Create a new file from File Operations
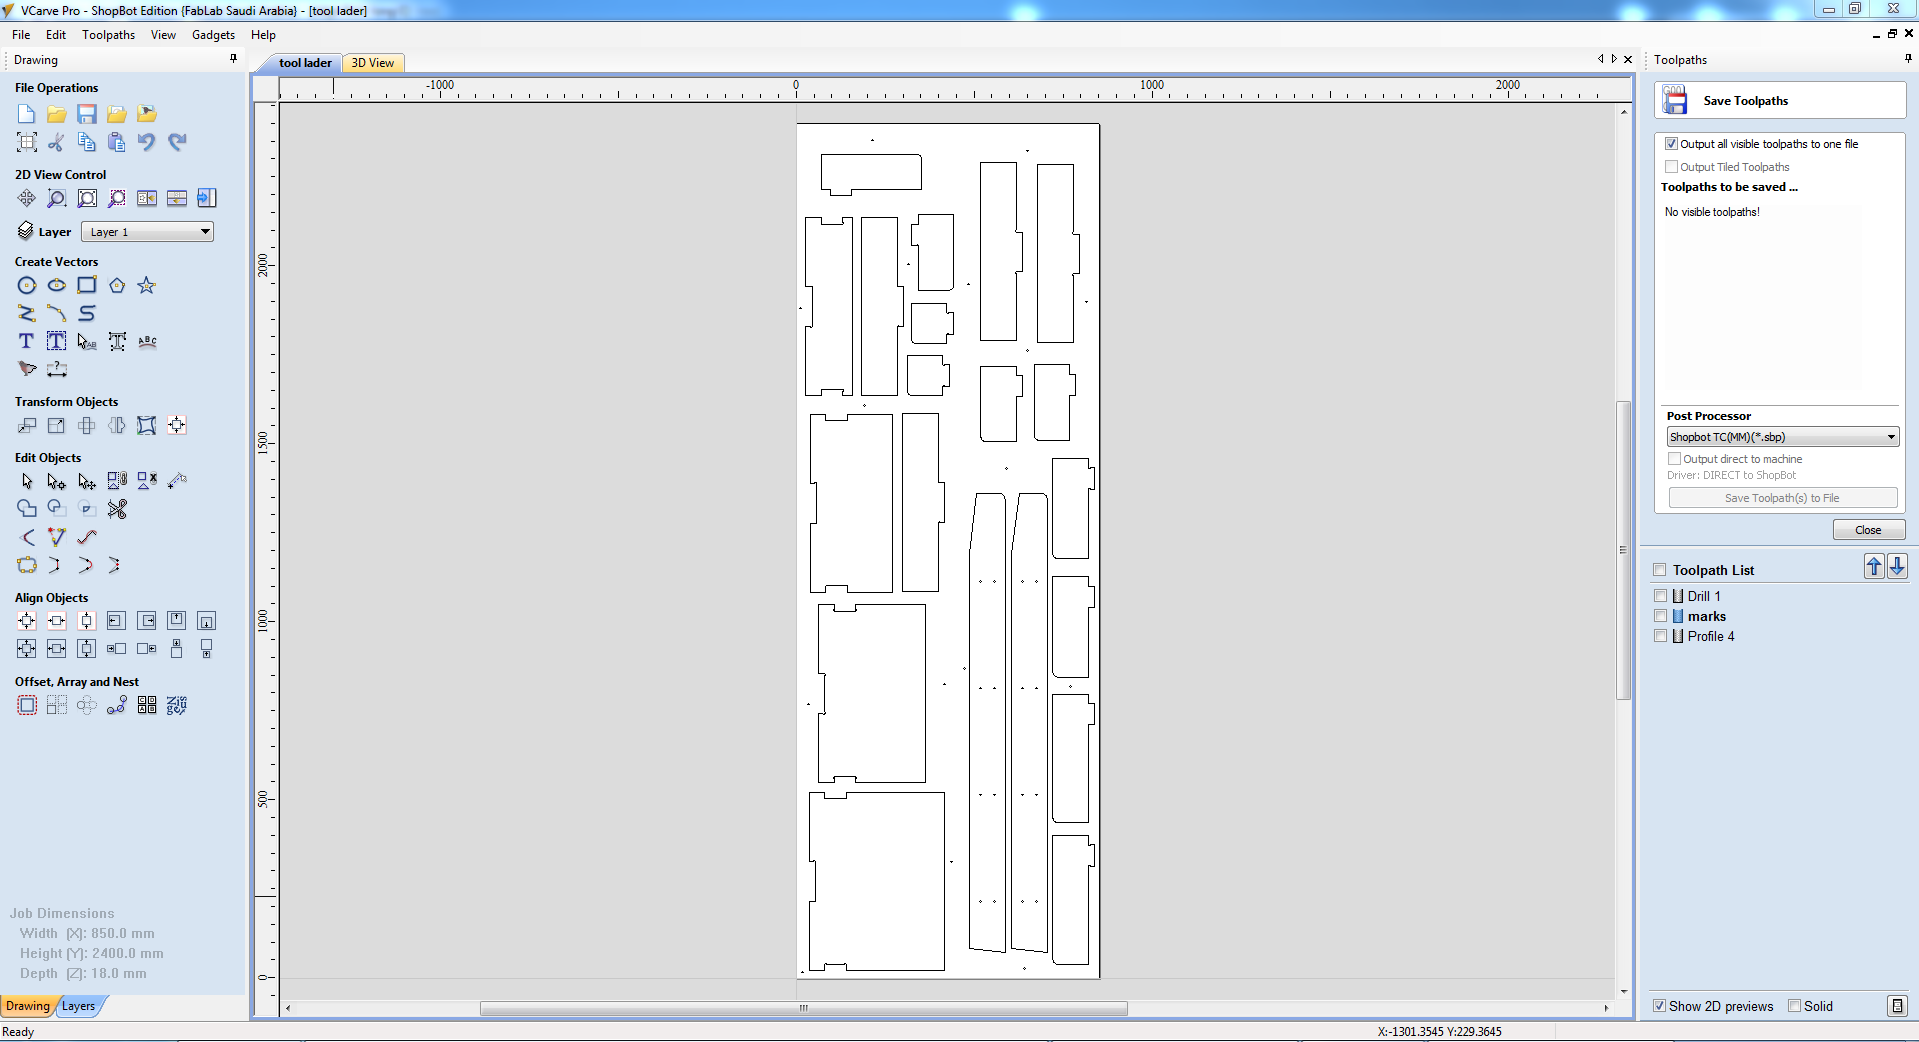 (27, 114)
